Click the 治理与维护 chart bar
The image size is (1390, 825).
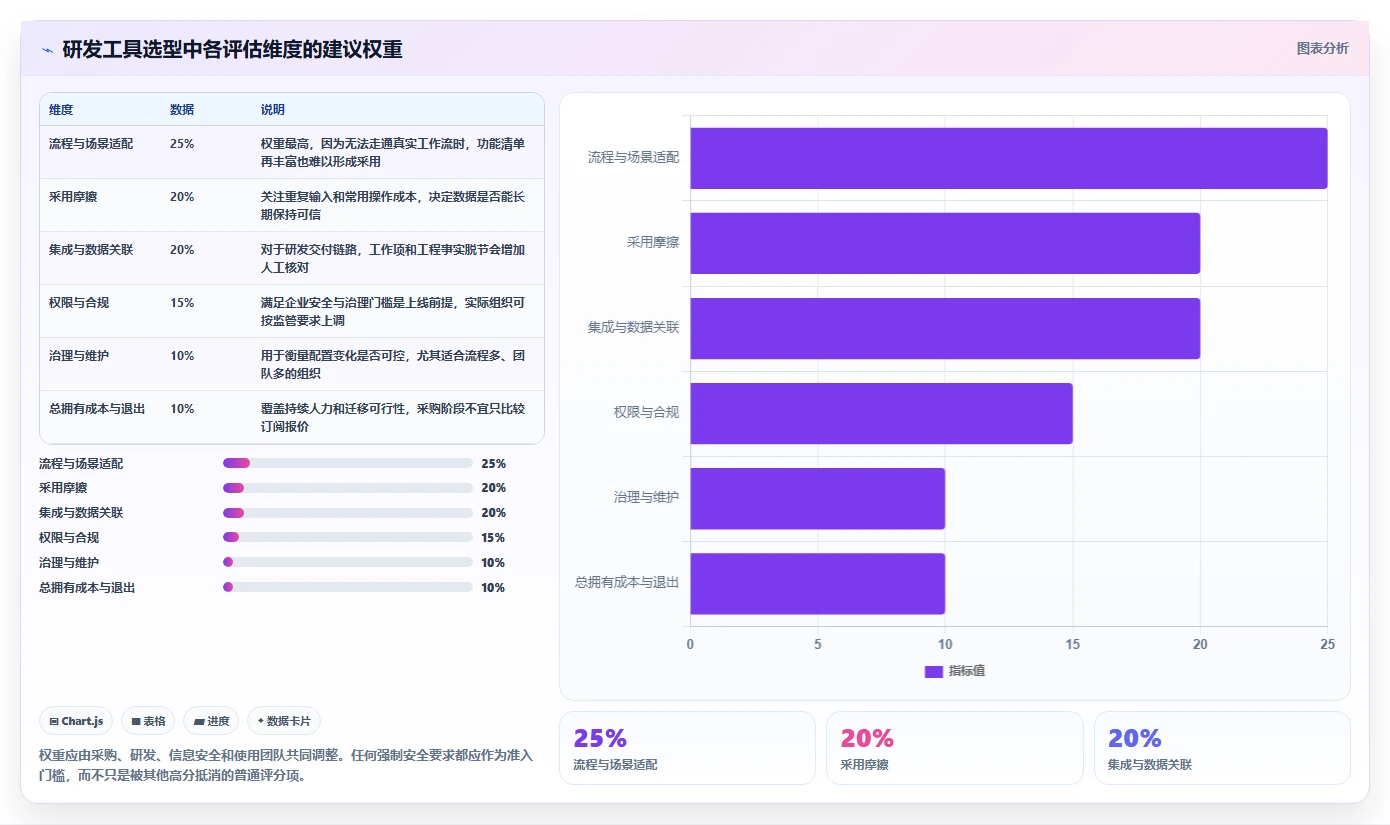point(817,498)
